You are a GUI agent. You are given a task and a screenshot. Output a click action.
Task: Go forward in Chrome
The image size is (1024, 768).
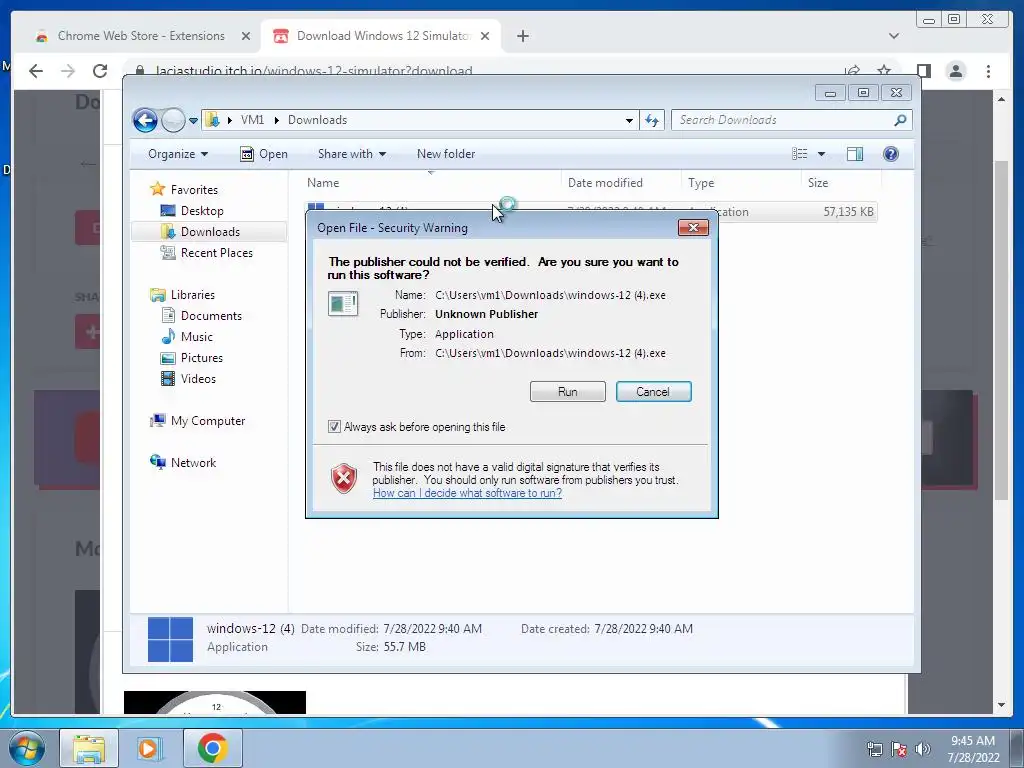(68, 71)
